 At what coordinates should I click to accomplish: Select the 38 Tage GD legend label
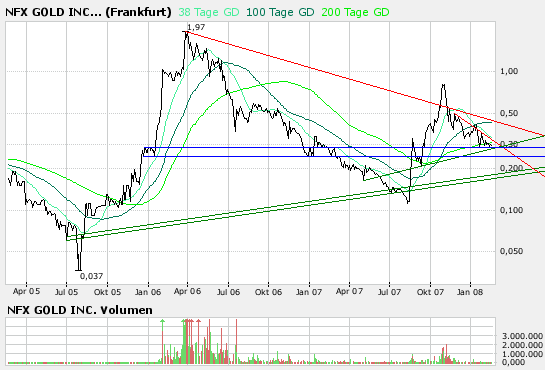209,12
